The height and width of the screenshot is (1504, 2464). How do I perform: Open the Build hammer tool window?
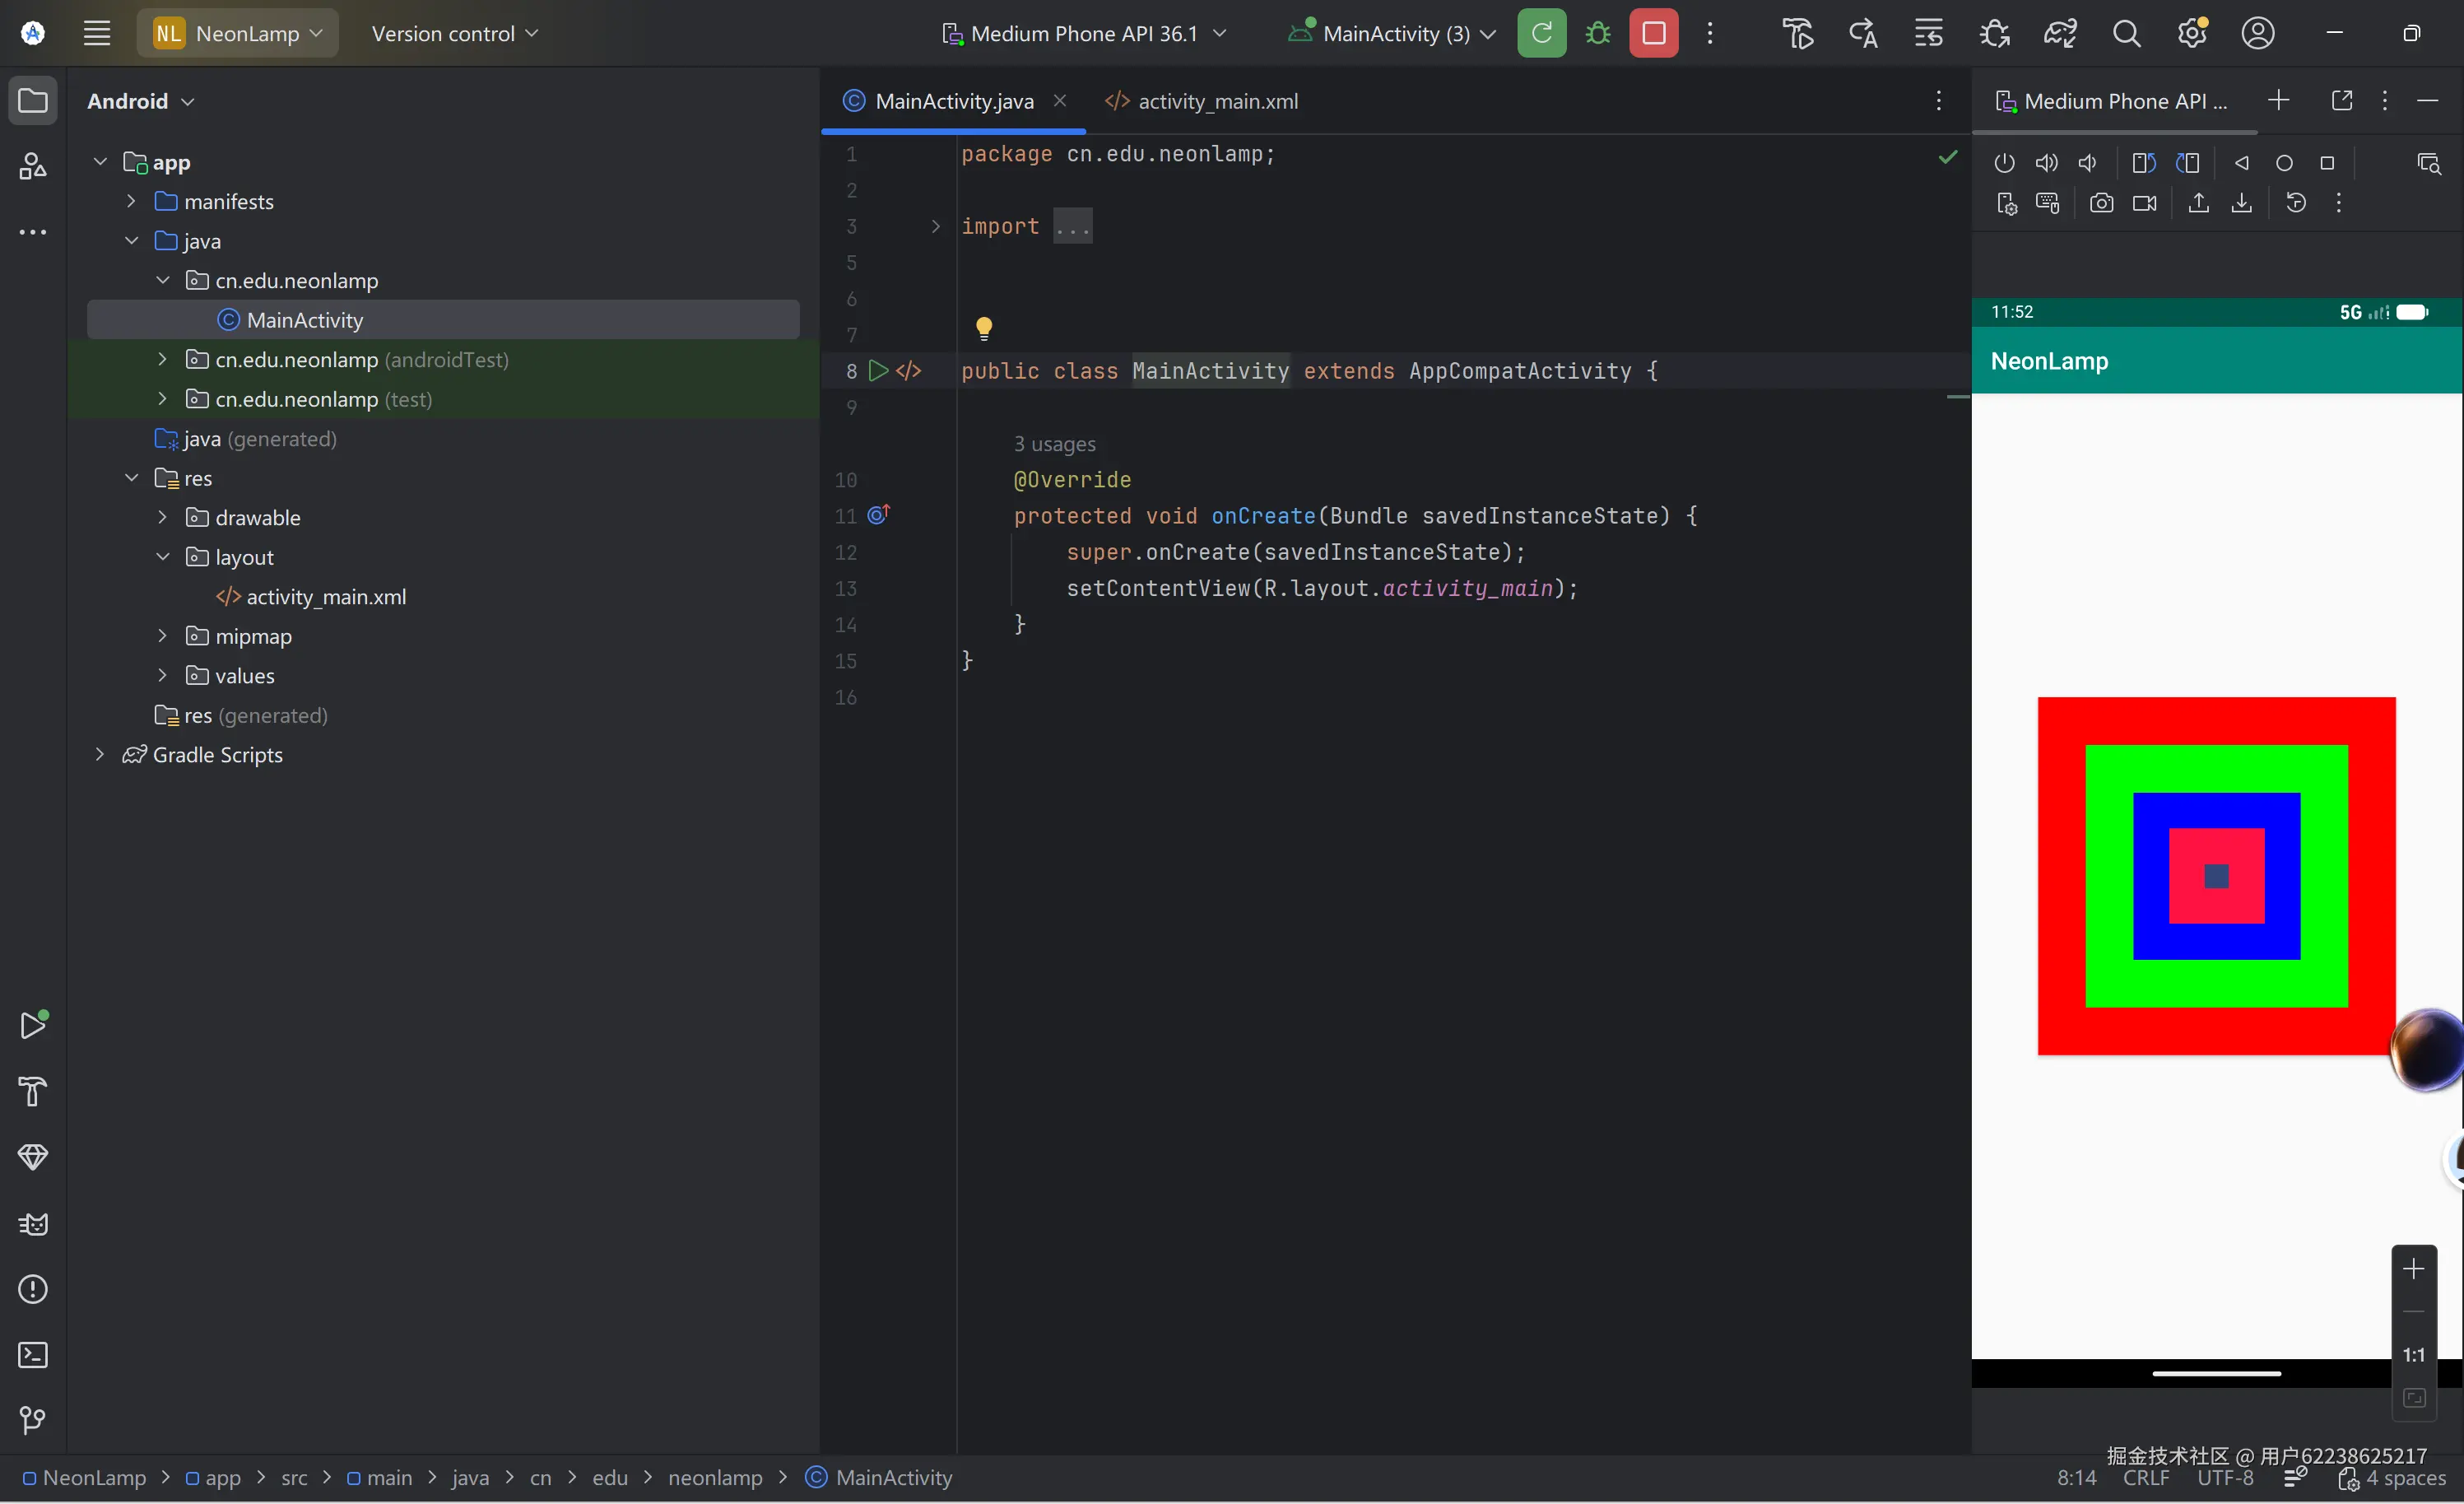[32, 1091]
